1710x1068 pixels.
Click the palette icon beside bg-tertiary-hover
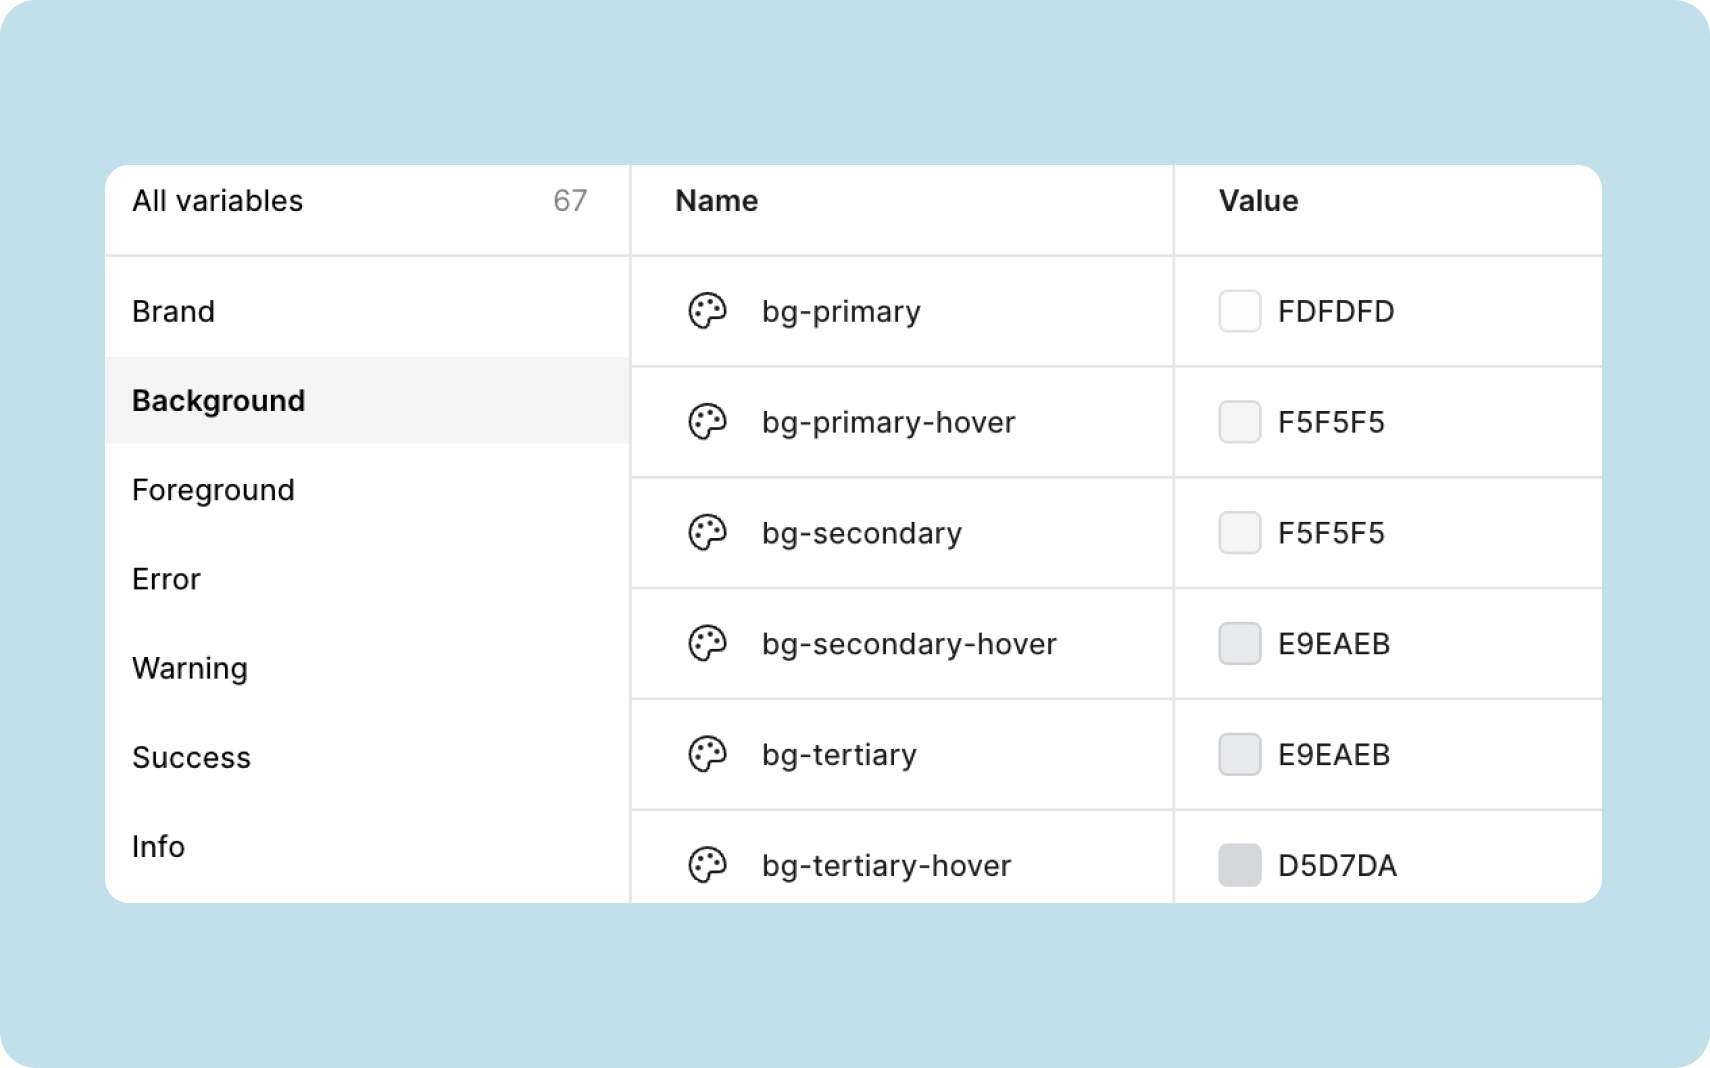pyautogui.click(x=707, y=865)
